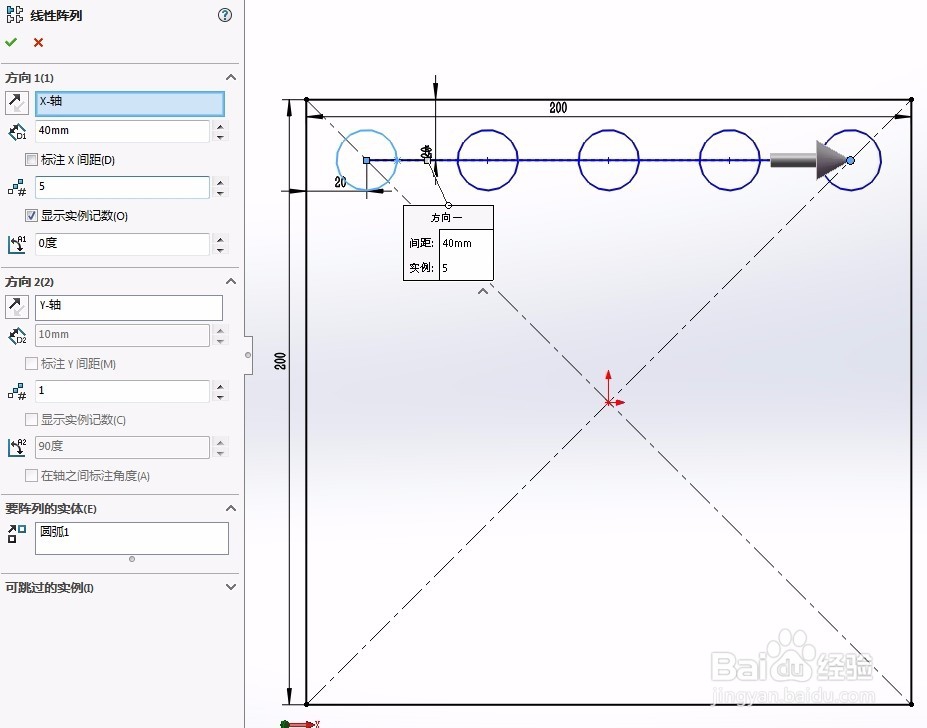The width and height of the screenshot is (927, 728).
Task: Cancel the linear pattern with red X
Action: [38, 43]
